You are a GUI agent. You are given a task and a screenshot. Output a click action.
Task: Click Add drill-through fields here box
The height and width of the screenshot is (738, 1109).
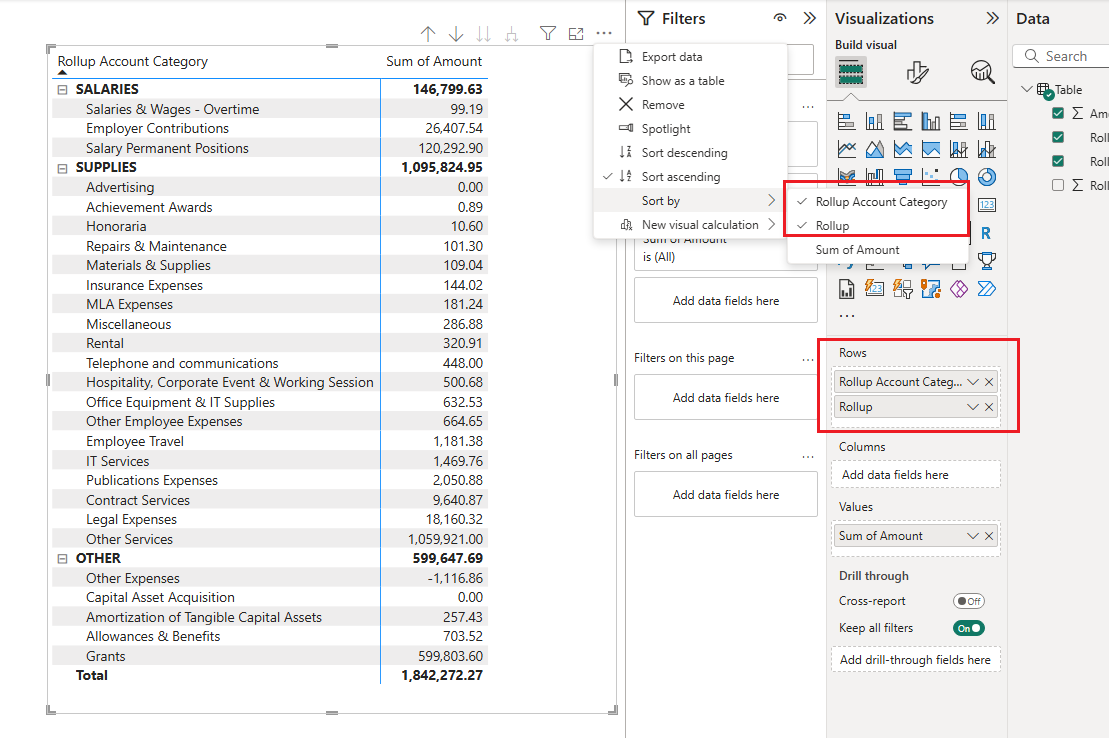916,659
